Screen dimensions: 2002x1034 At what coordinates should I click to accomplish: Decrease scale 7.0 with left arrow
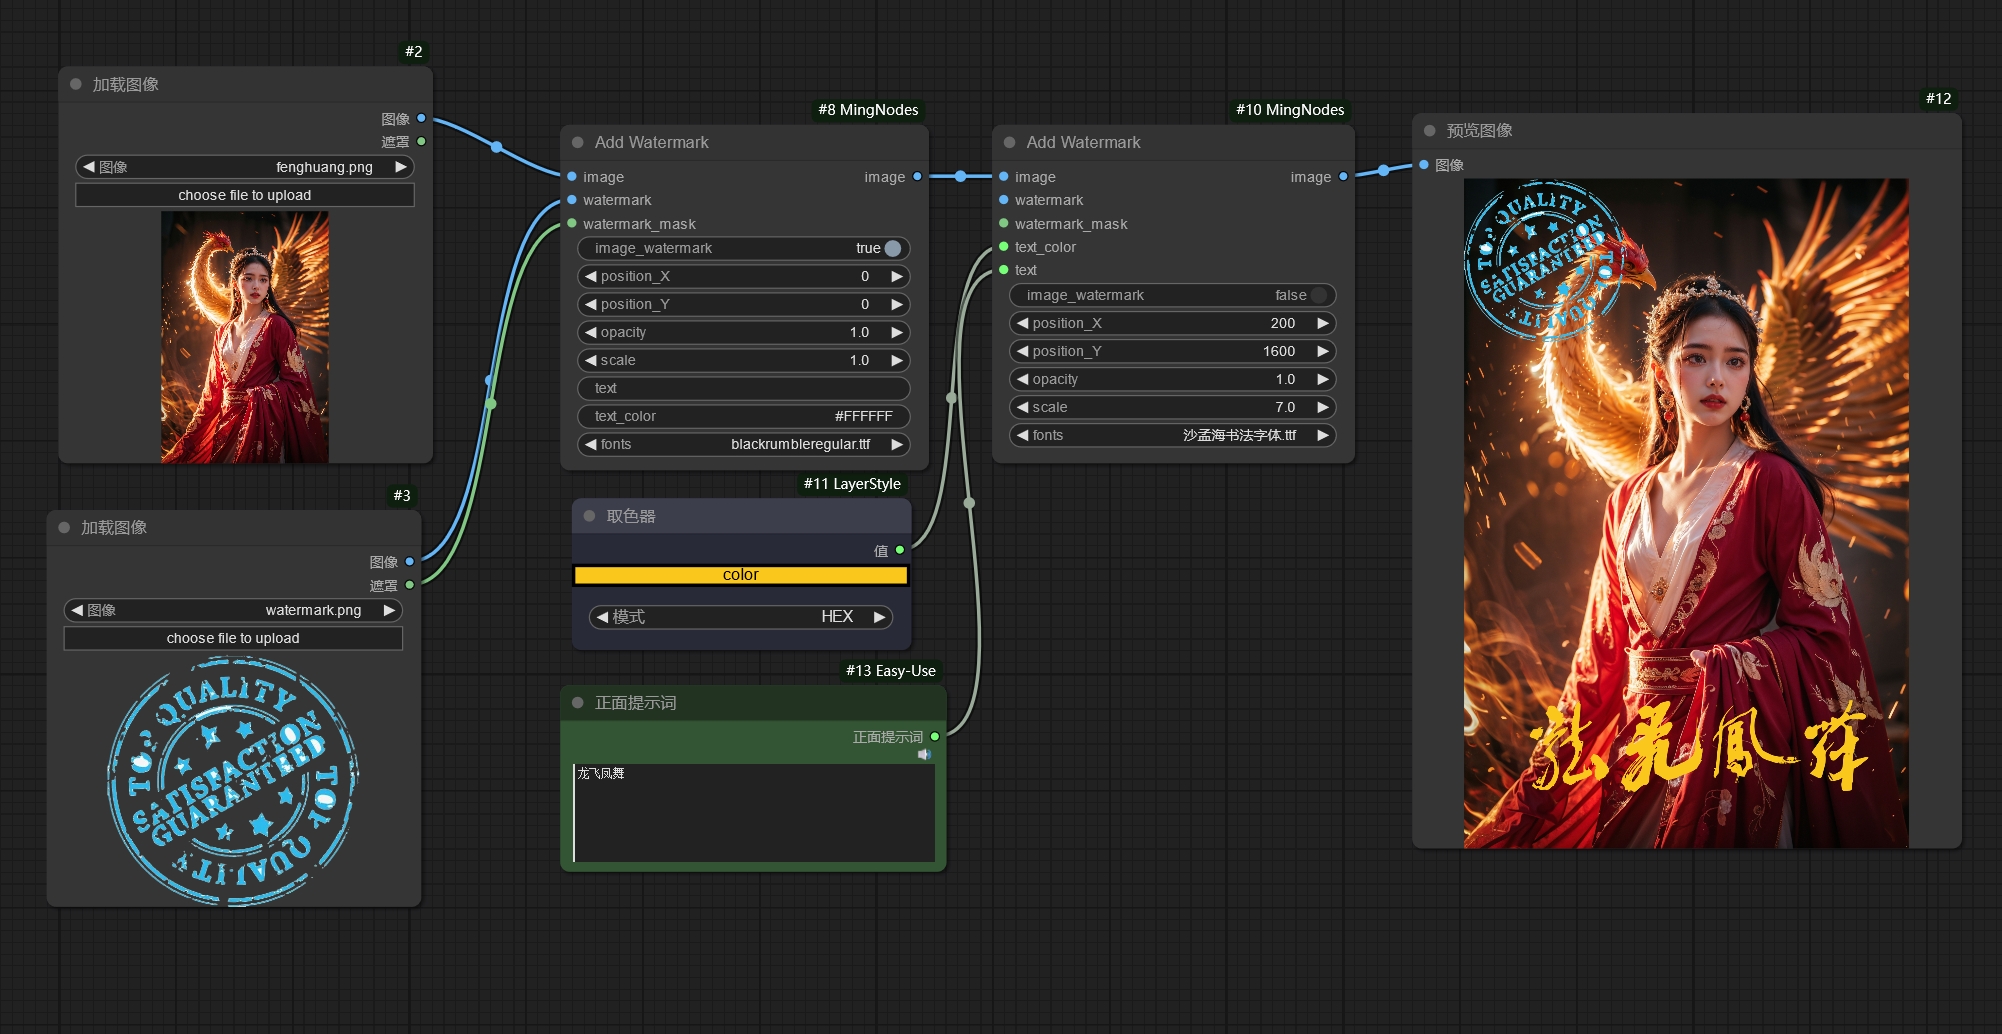pos(1023,407)
